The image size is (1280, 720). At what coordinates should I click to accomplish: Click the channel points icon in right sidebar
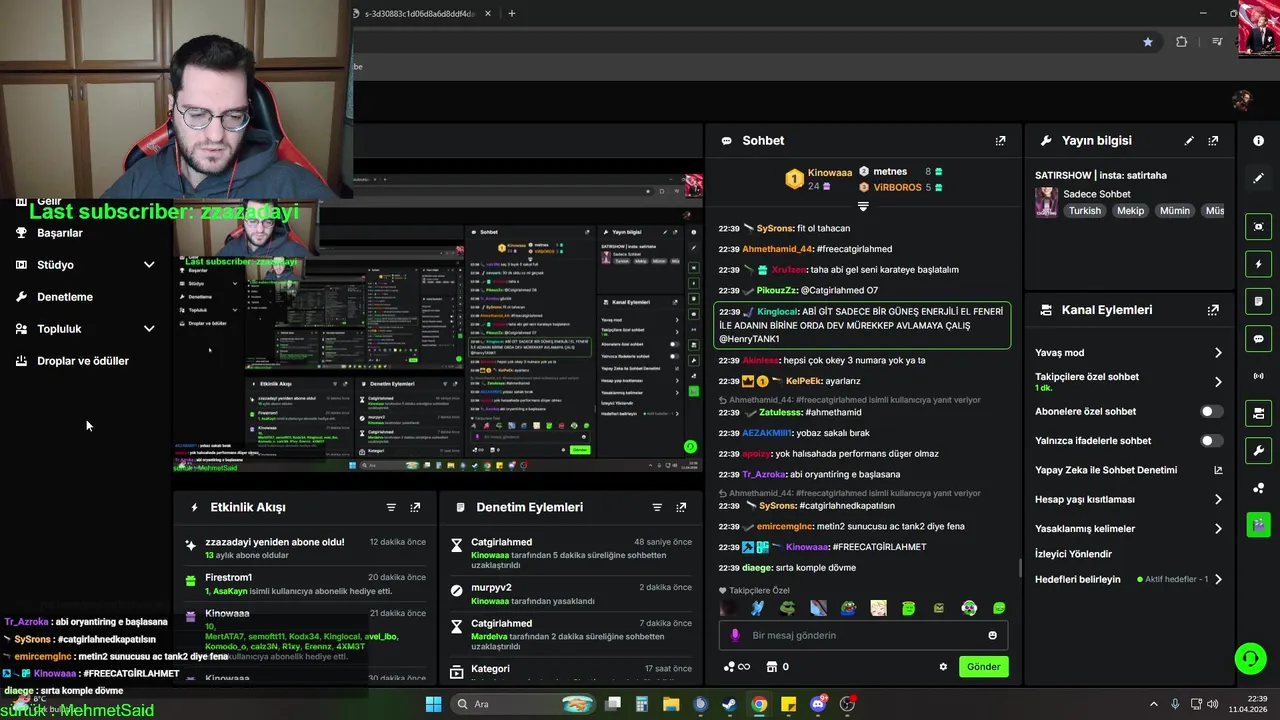pyautogui.click(x=1259, y=488)
